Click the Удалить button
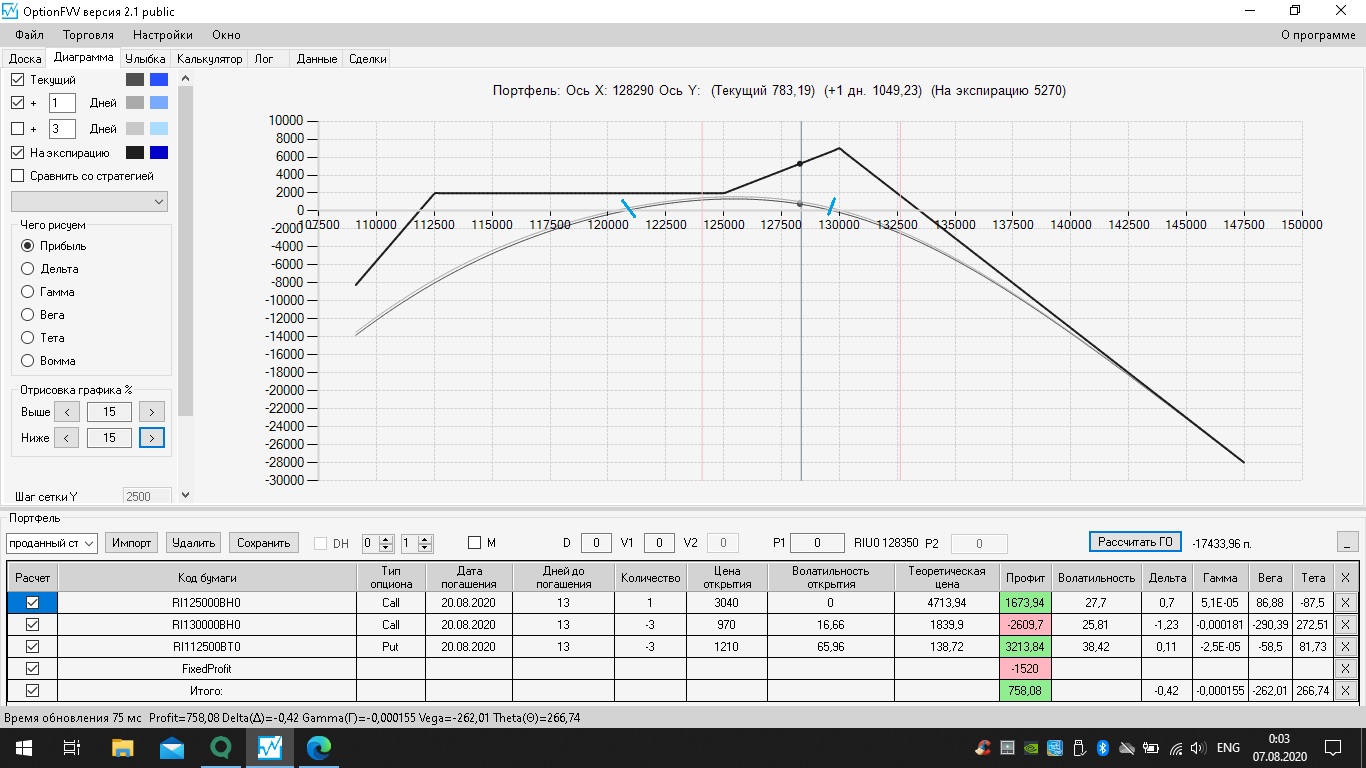The image size is (1366, 768). point(194,543)
